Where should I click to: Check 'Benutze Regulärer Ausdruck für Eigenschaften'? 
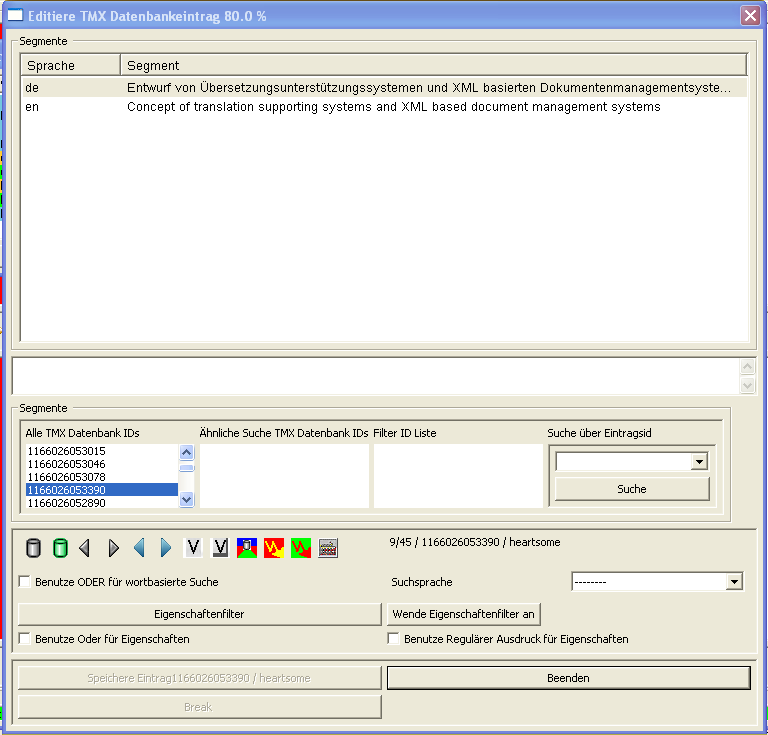pyautogui.click(x=394, y=639)
